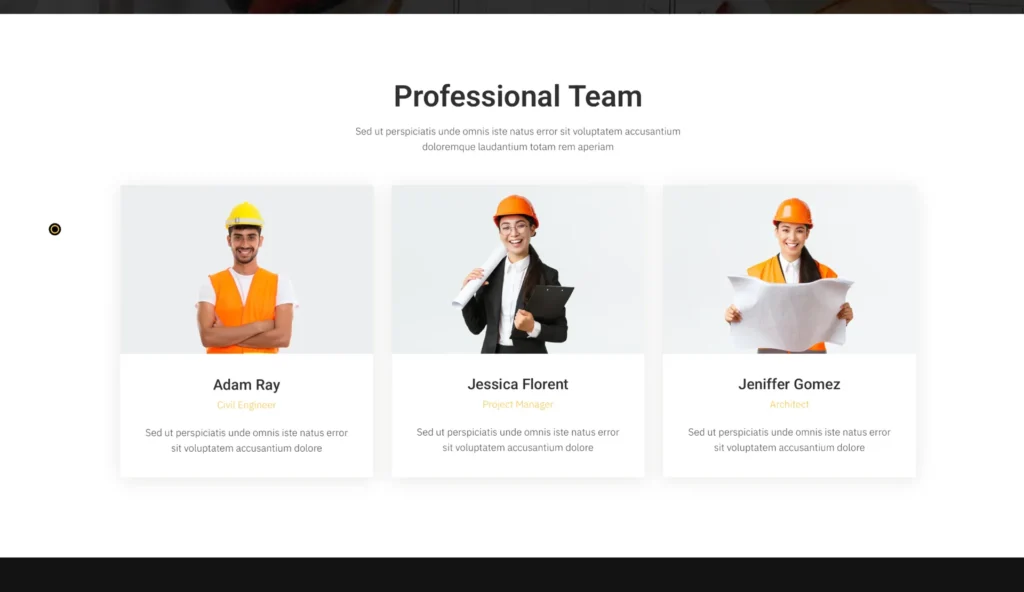This screenshot has height=592, width=1024.
Task: Open Adam Ray's team photo
Action: pyautogui.click(x=246, y=269)
